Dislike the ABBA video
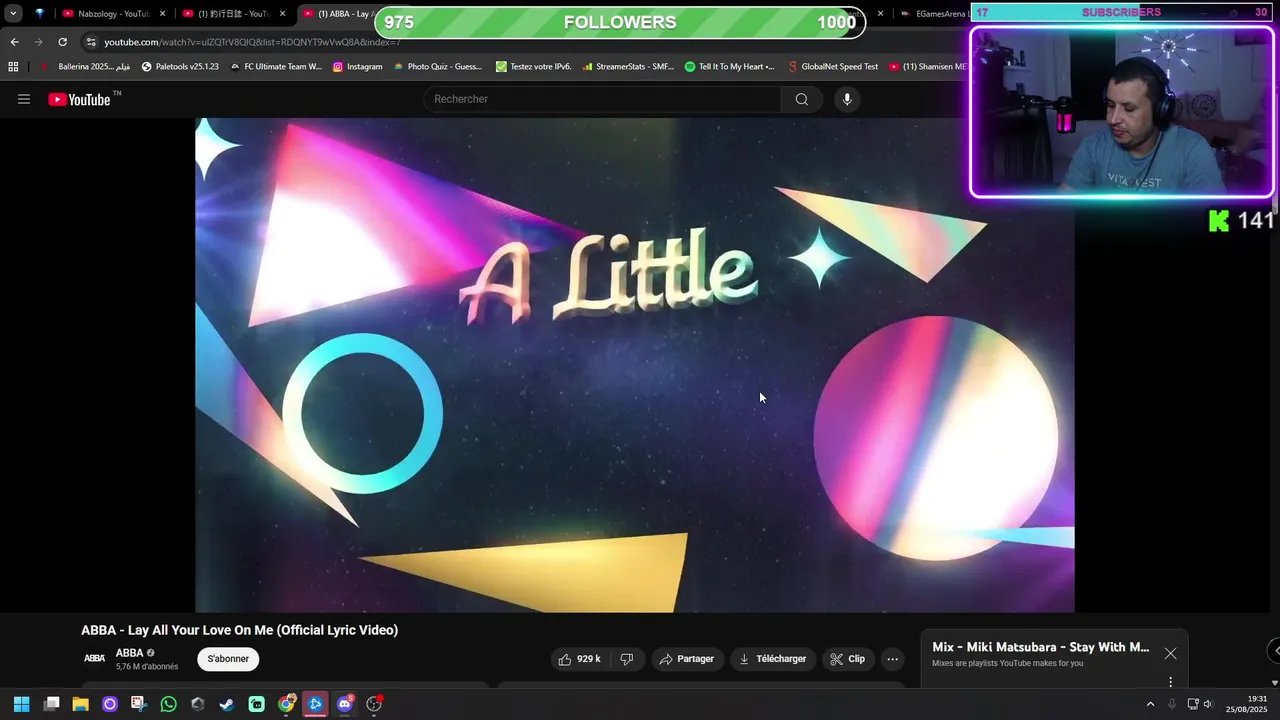 coord(627,659)
